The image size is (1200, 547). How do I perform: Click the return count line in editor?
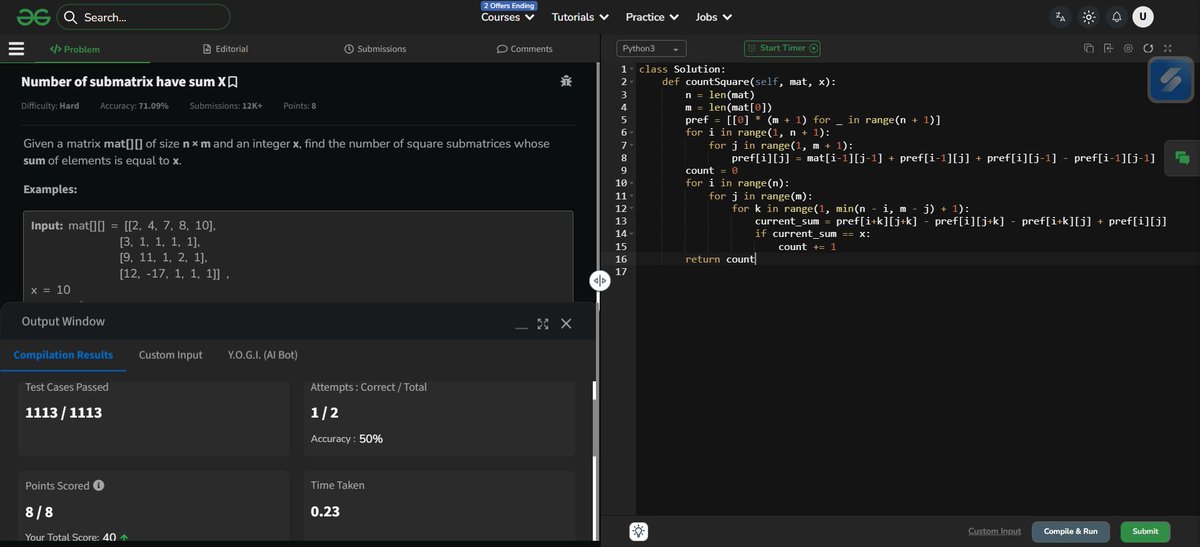(720, 259)
